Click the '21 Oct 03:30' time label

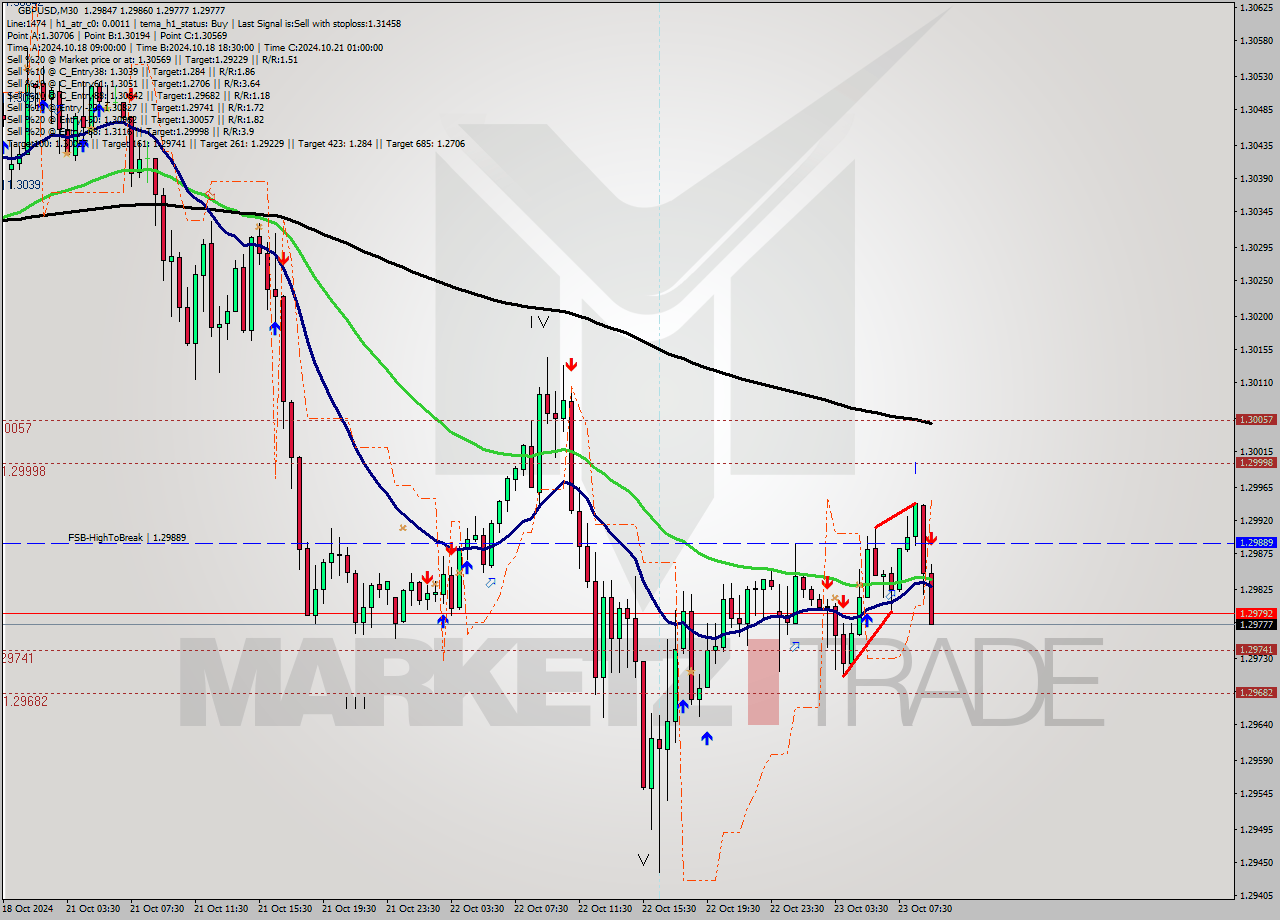pyautogui.click(x=93, y=909)
